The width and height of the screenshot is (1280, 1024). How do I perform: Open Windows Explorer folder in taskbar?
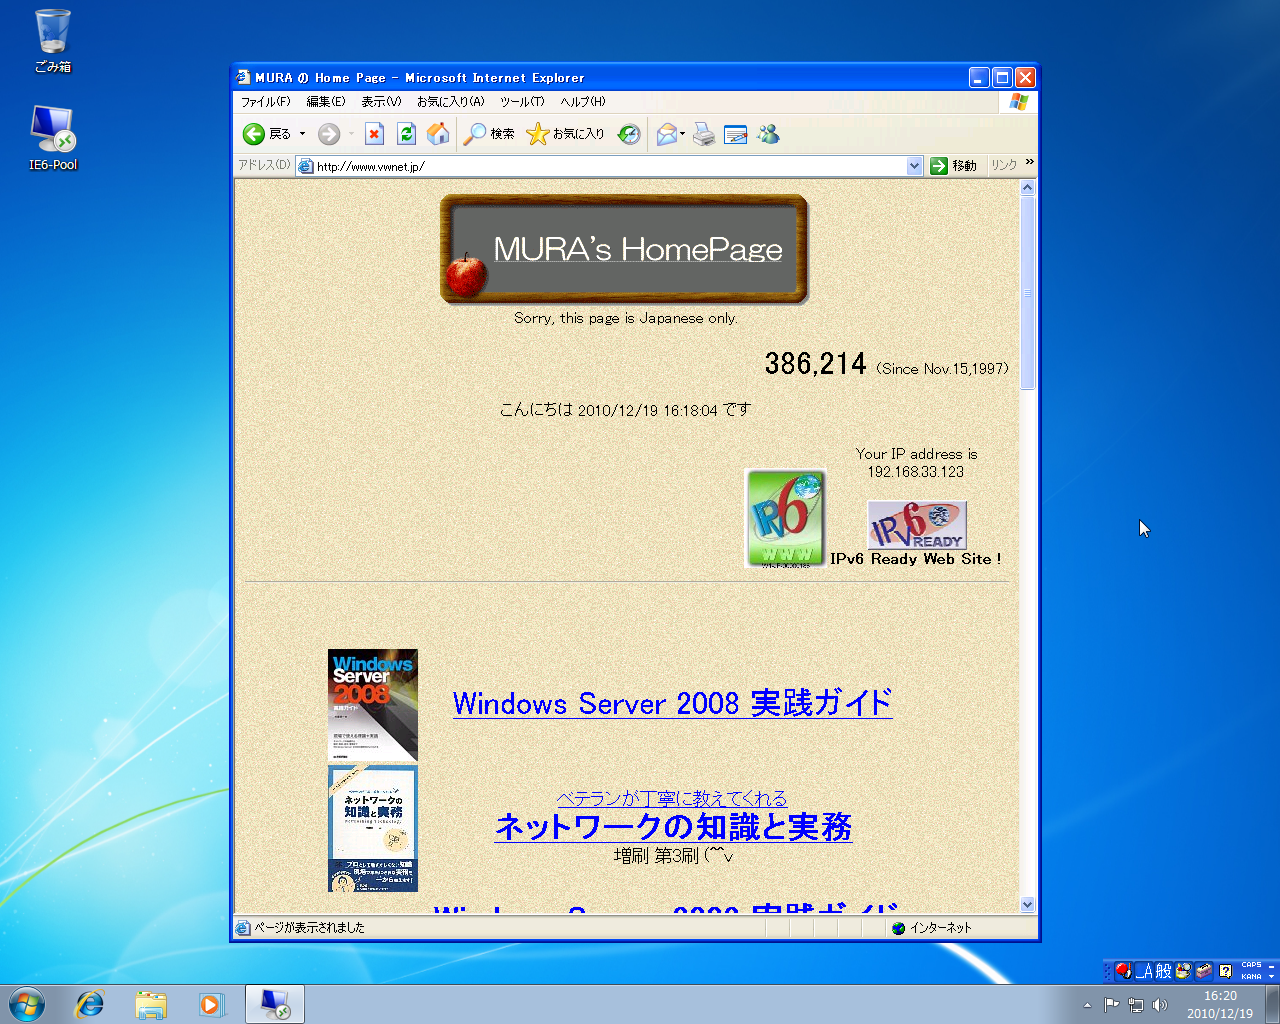coord(151,1004)
